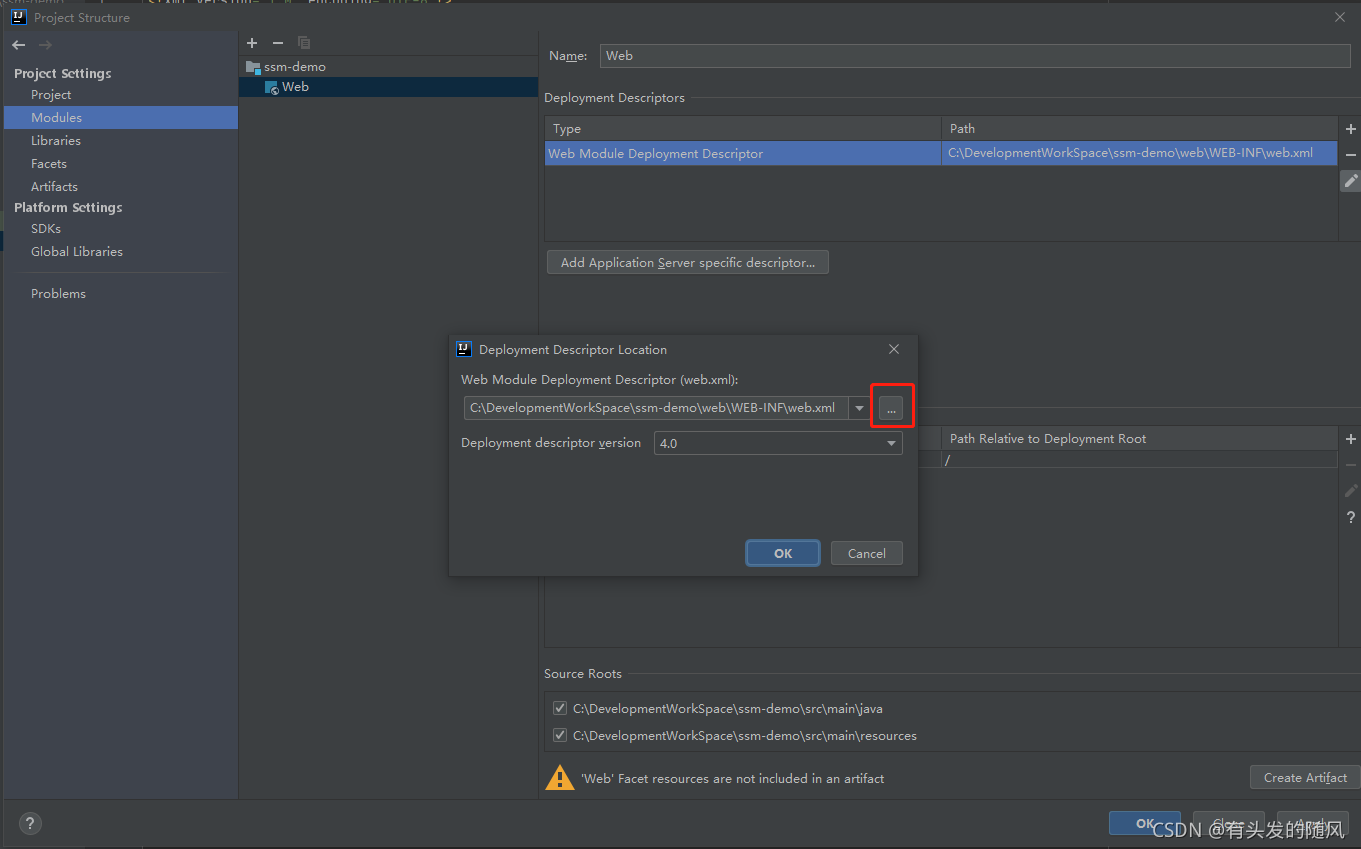
Task: Open SDKs under Platform Settings
Action: (46, 229)
